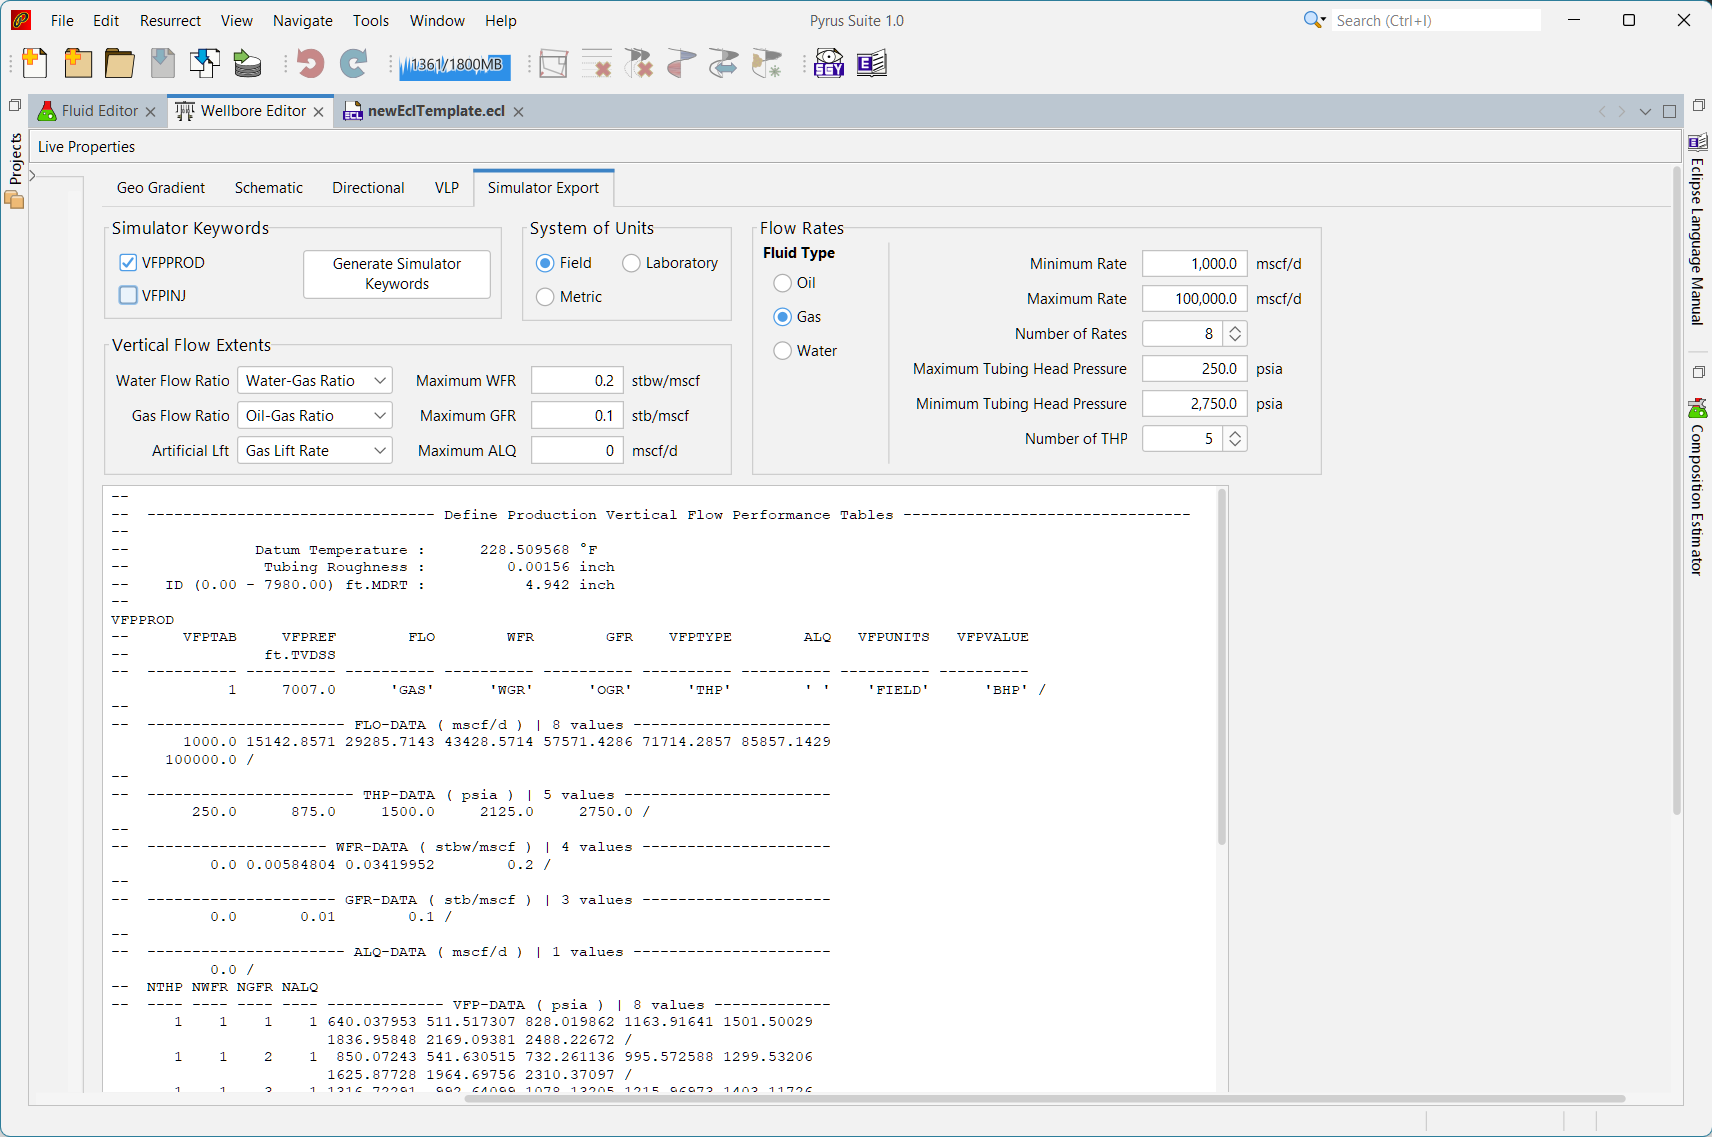Click the Save toolbar icon
1712x1137 pixels.
(x=162, y=64)
